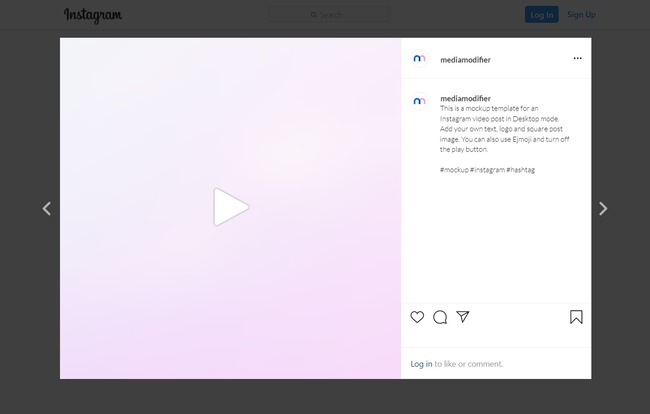The image size is (650, 414).
Task: Open the #hashtag tag in the caption
Action: coord(521,170)
